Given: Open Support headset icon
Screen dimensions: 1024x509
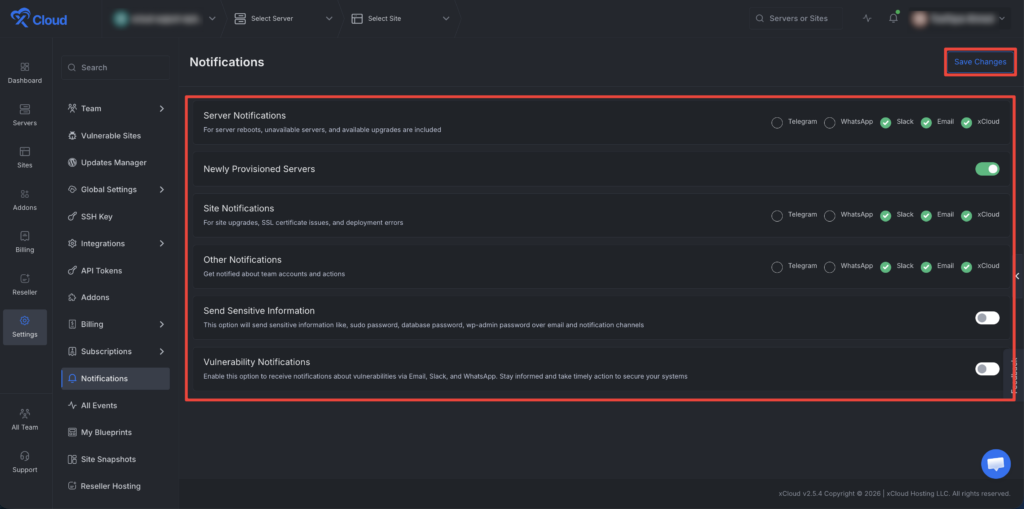Looking at the screenshot, I should pos(25,462).
